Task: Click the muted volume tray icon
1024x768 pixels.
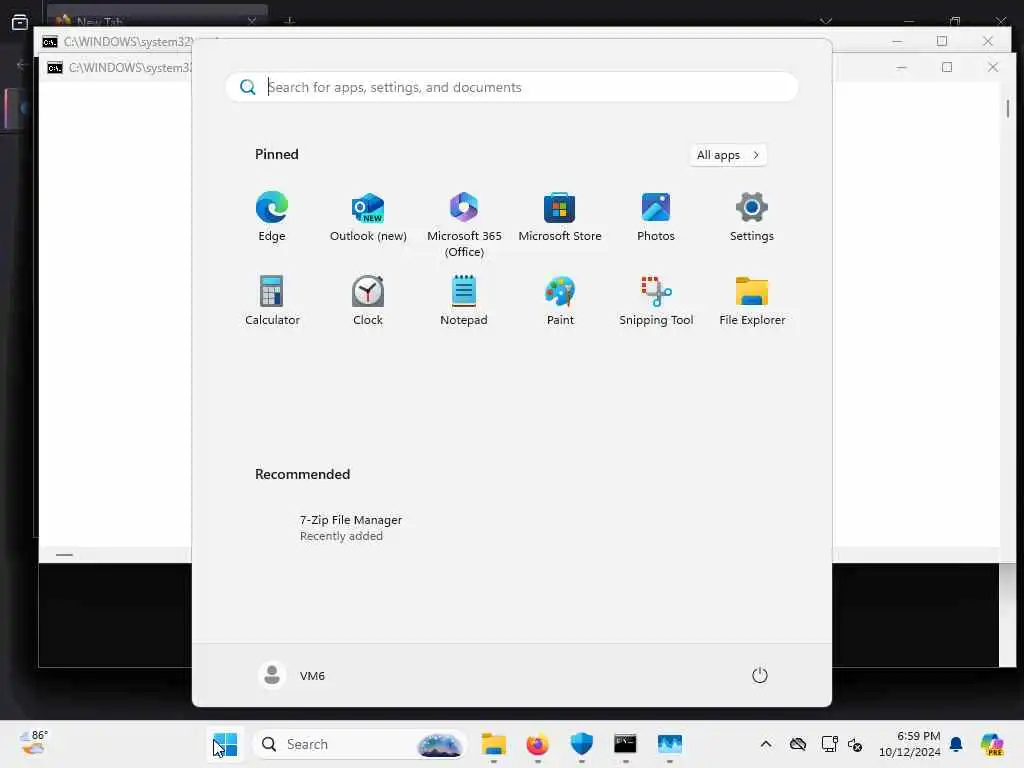Action: [x=855, y=744]
